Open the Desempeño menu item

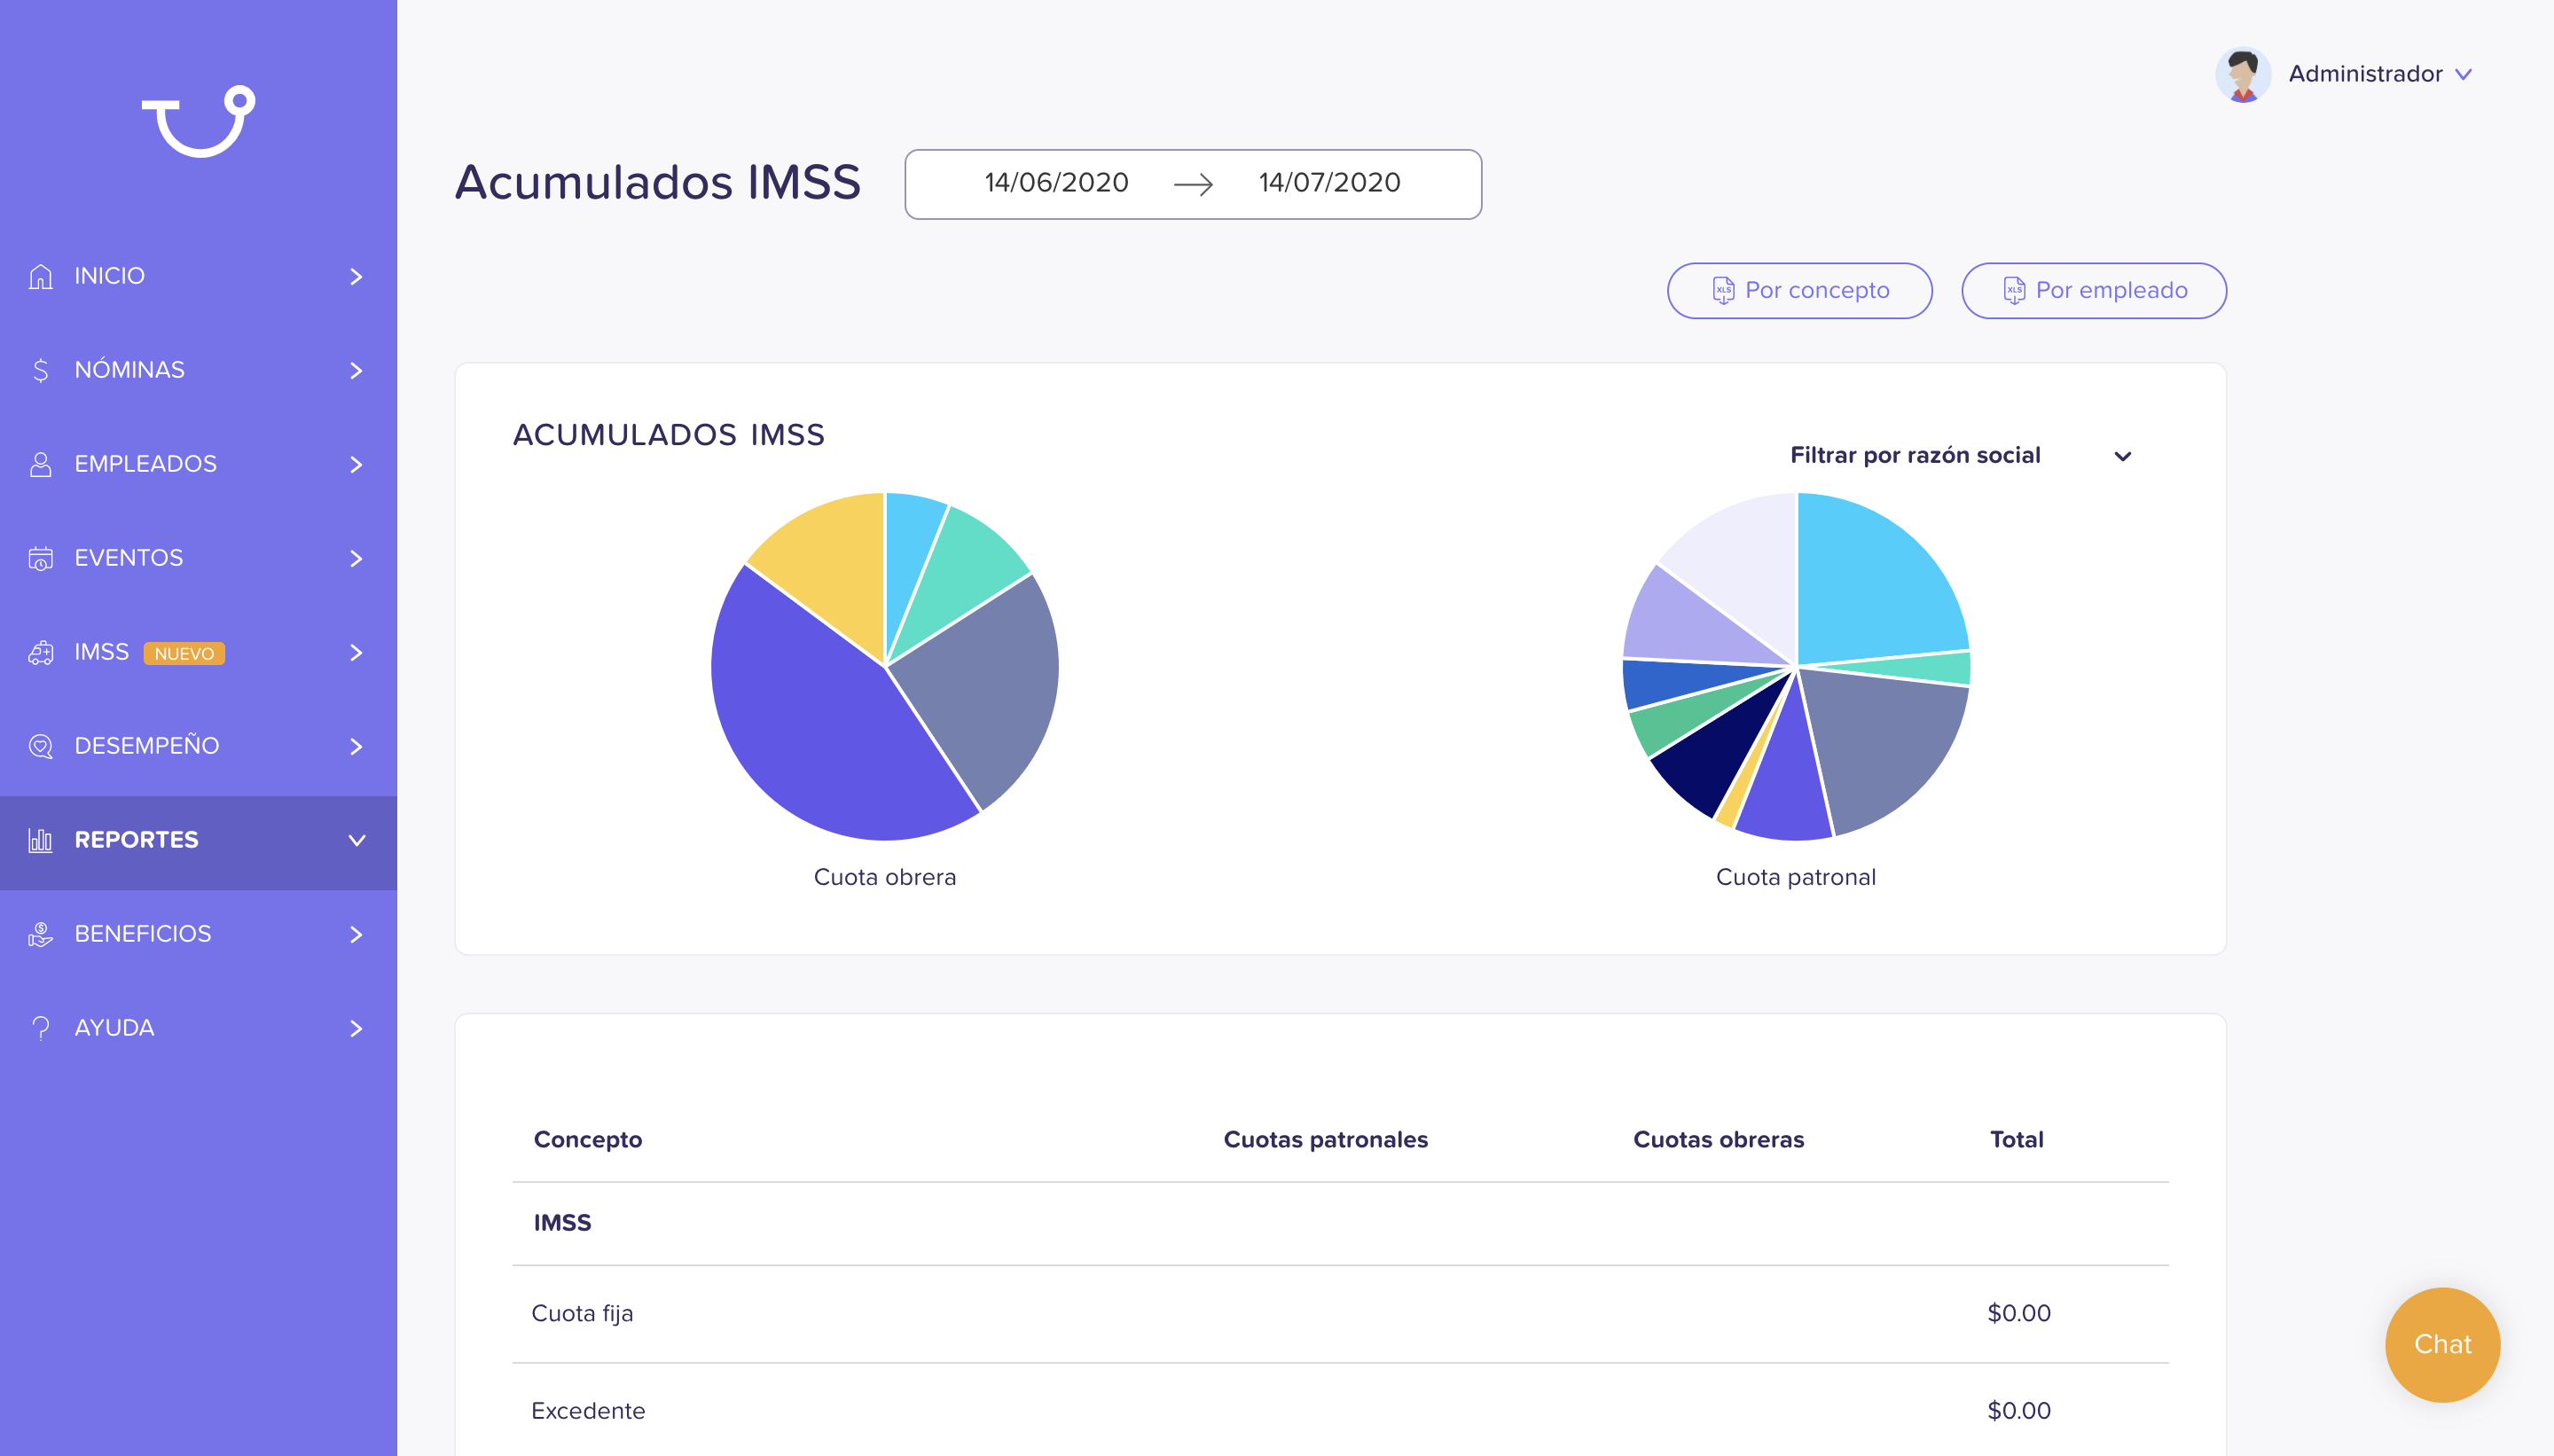198,746
